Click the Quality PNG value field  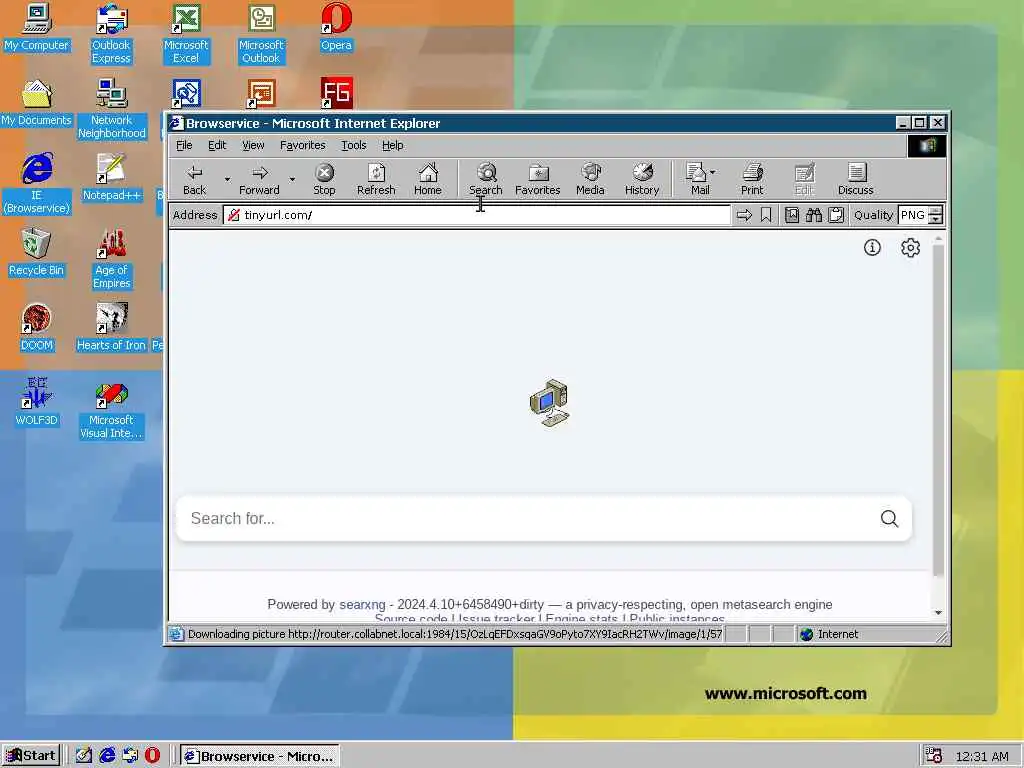point(913,215)
